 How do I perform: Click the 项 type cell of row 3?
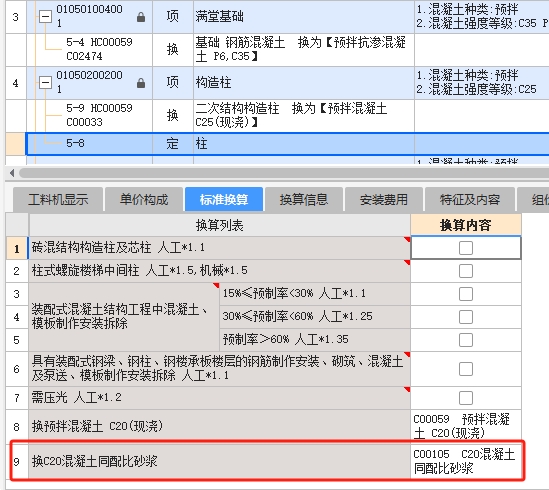point(173,16)
